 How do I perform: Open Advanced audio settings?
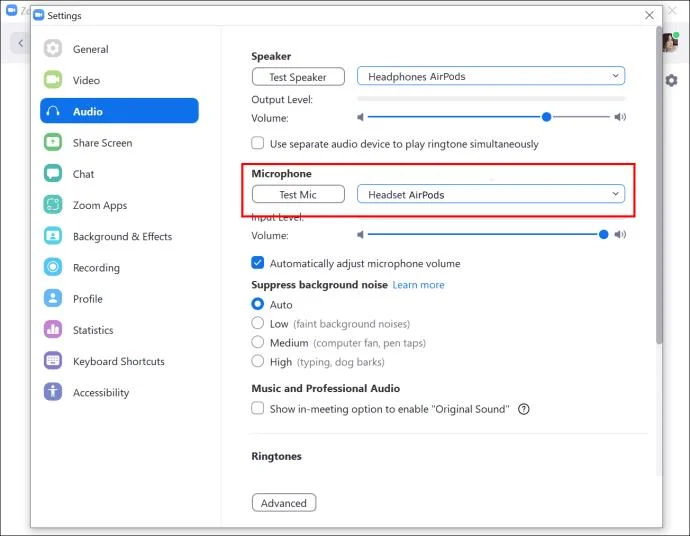(284, 503)
